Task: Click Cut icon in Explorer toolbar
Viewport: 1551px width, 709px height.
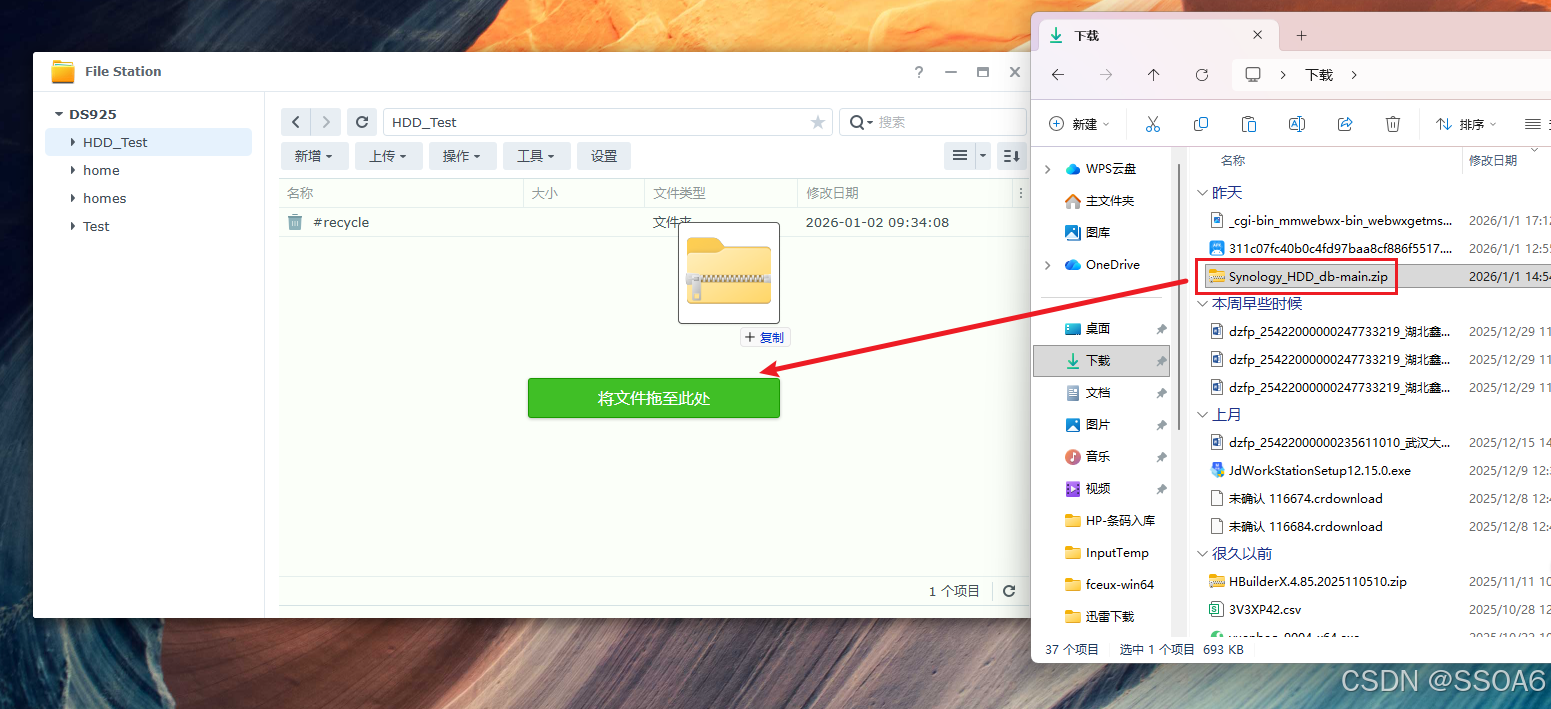Action: click(x=1152, y=124)
